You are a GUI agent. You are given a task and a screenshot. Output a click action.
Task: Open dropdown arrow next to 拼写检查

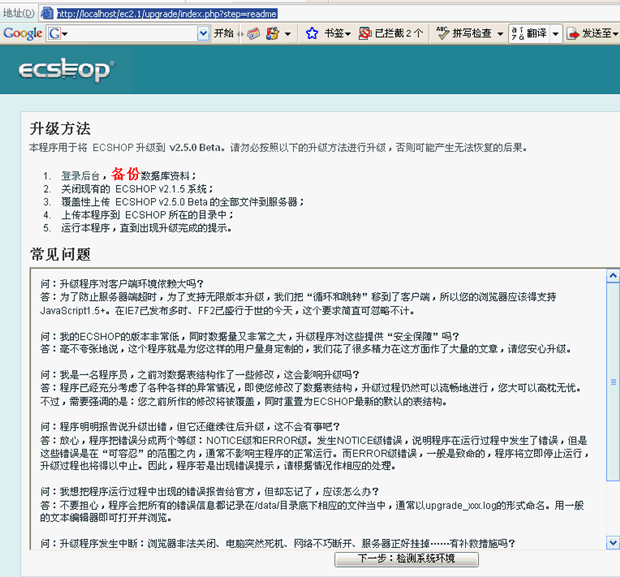tap(500, 34)
